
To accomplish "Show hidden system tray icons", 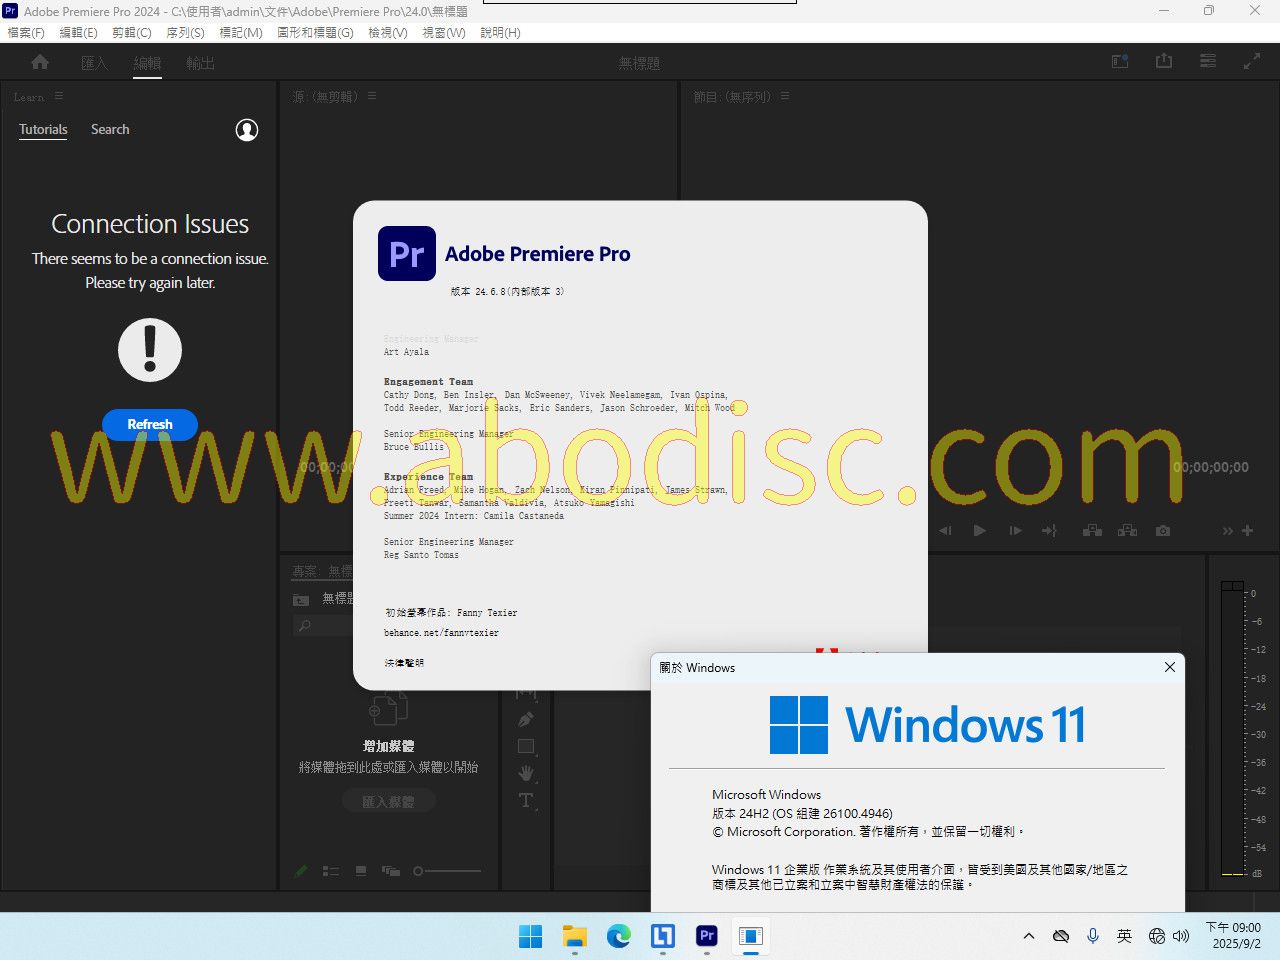I will pyautogui.click(x=1028, y=936).
